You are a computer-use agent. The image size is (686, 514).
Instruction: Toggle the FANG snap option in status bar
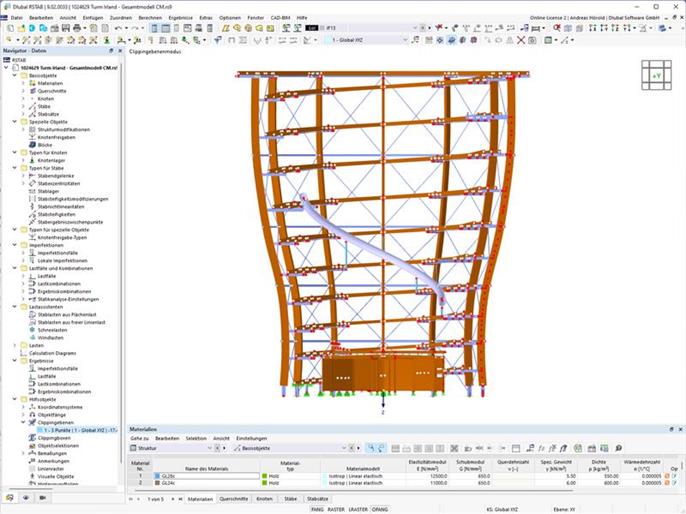pyautogui.click(x=317, y=509)
